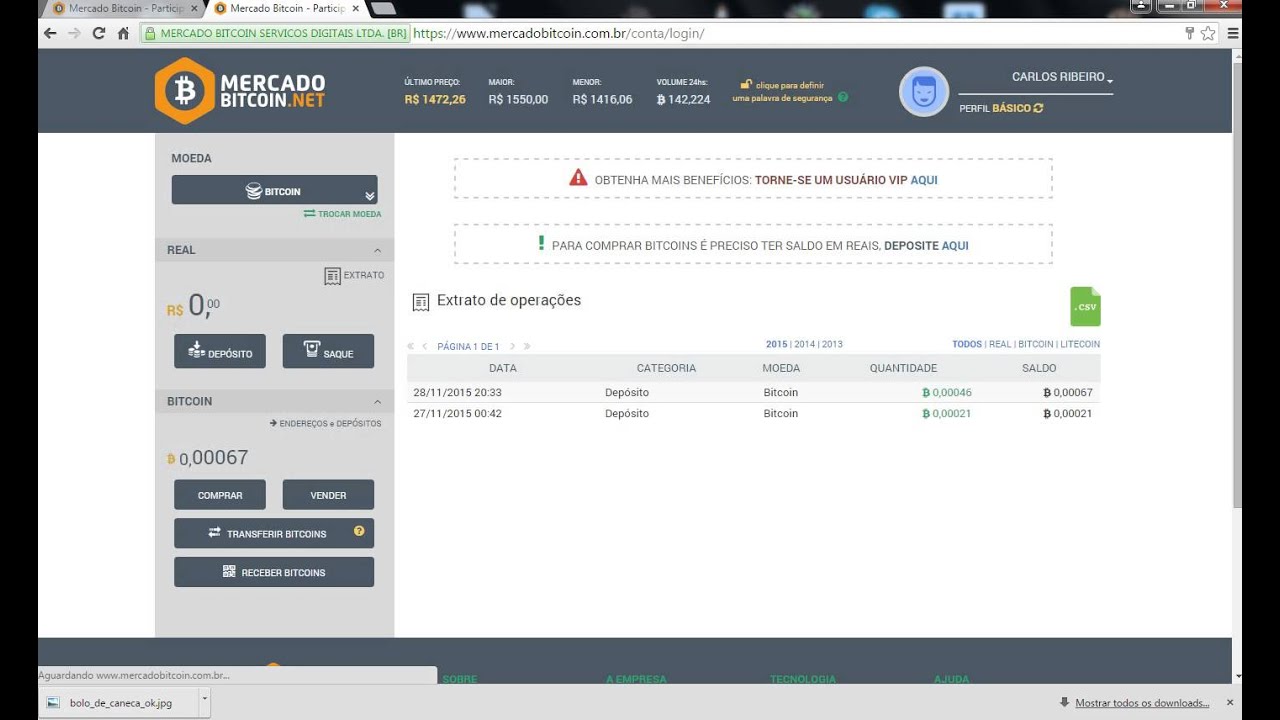The width and height of the screenshot is (1280, 720).
Task: Click the RECEBER BITCOINS button
Action: coord(274,572)
